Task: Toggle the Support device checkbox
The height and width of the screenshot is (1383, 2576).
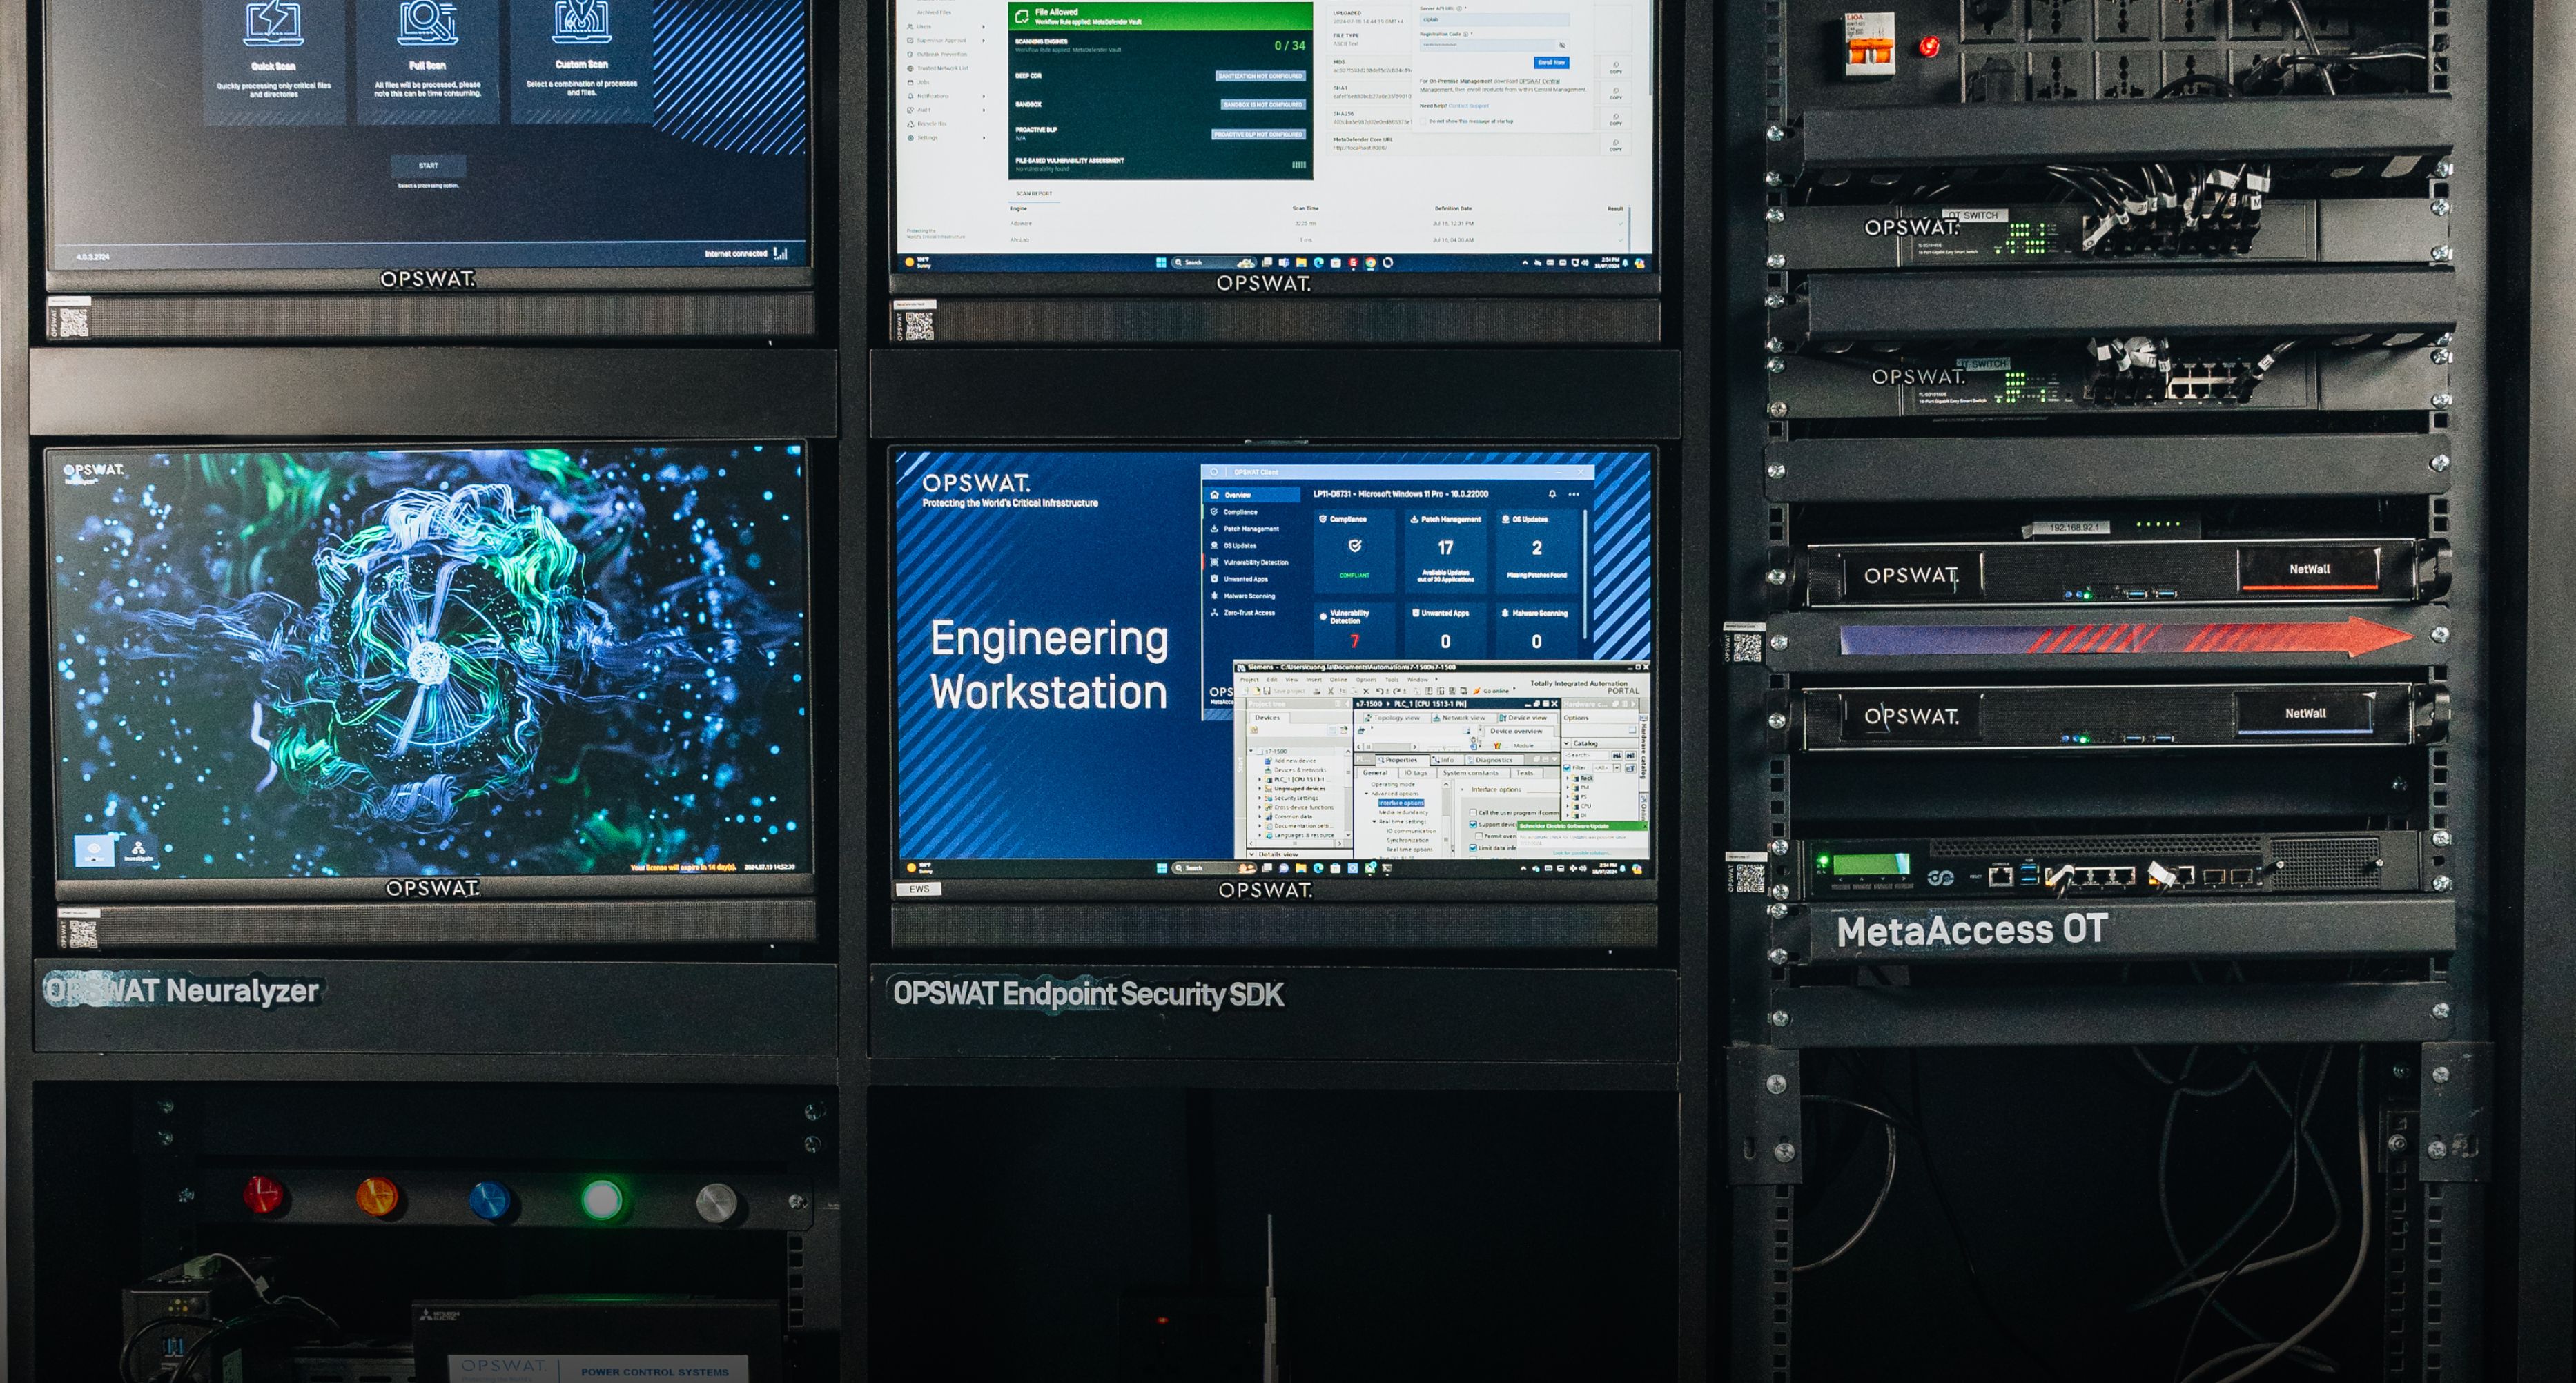Action: [x=1473, y=825]
